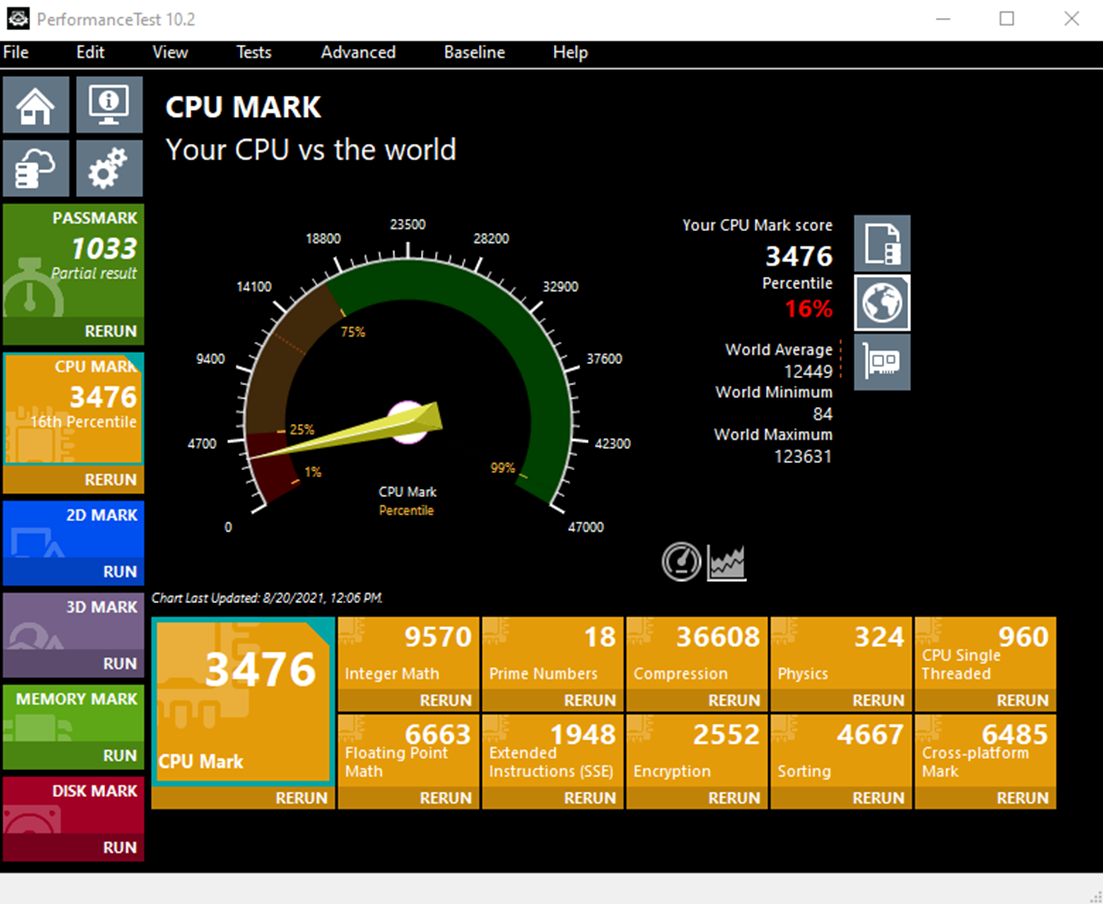Select the large CPU Mark 3476 tile
This screenshot has width=1103, height=904.
coord(243,701)
